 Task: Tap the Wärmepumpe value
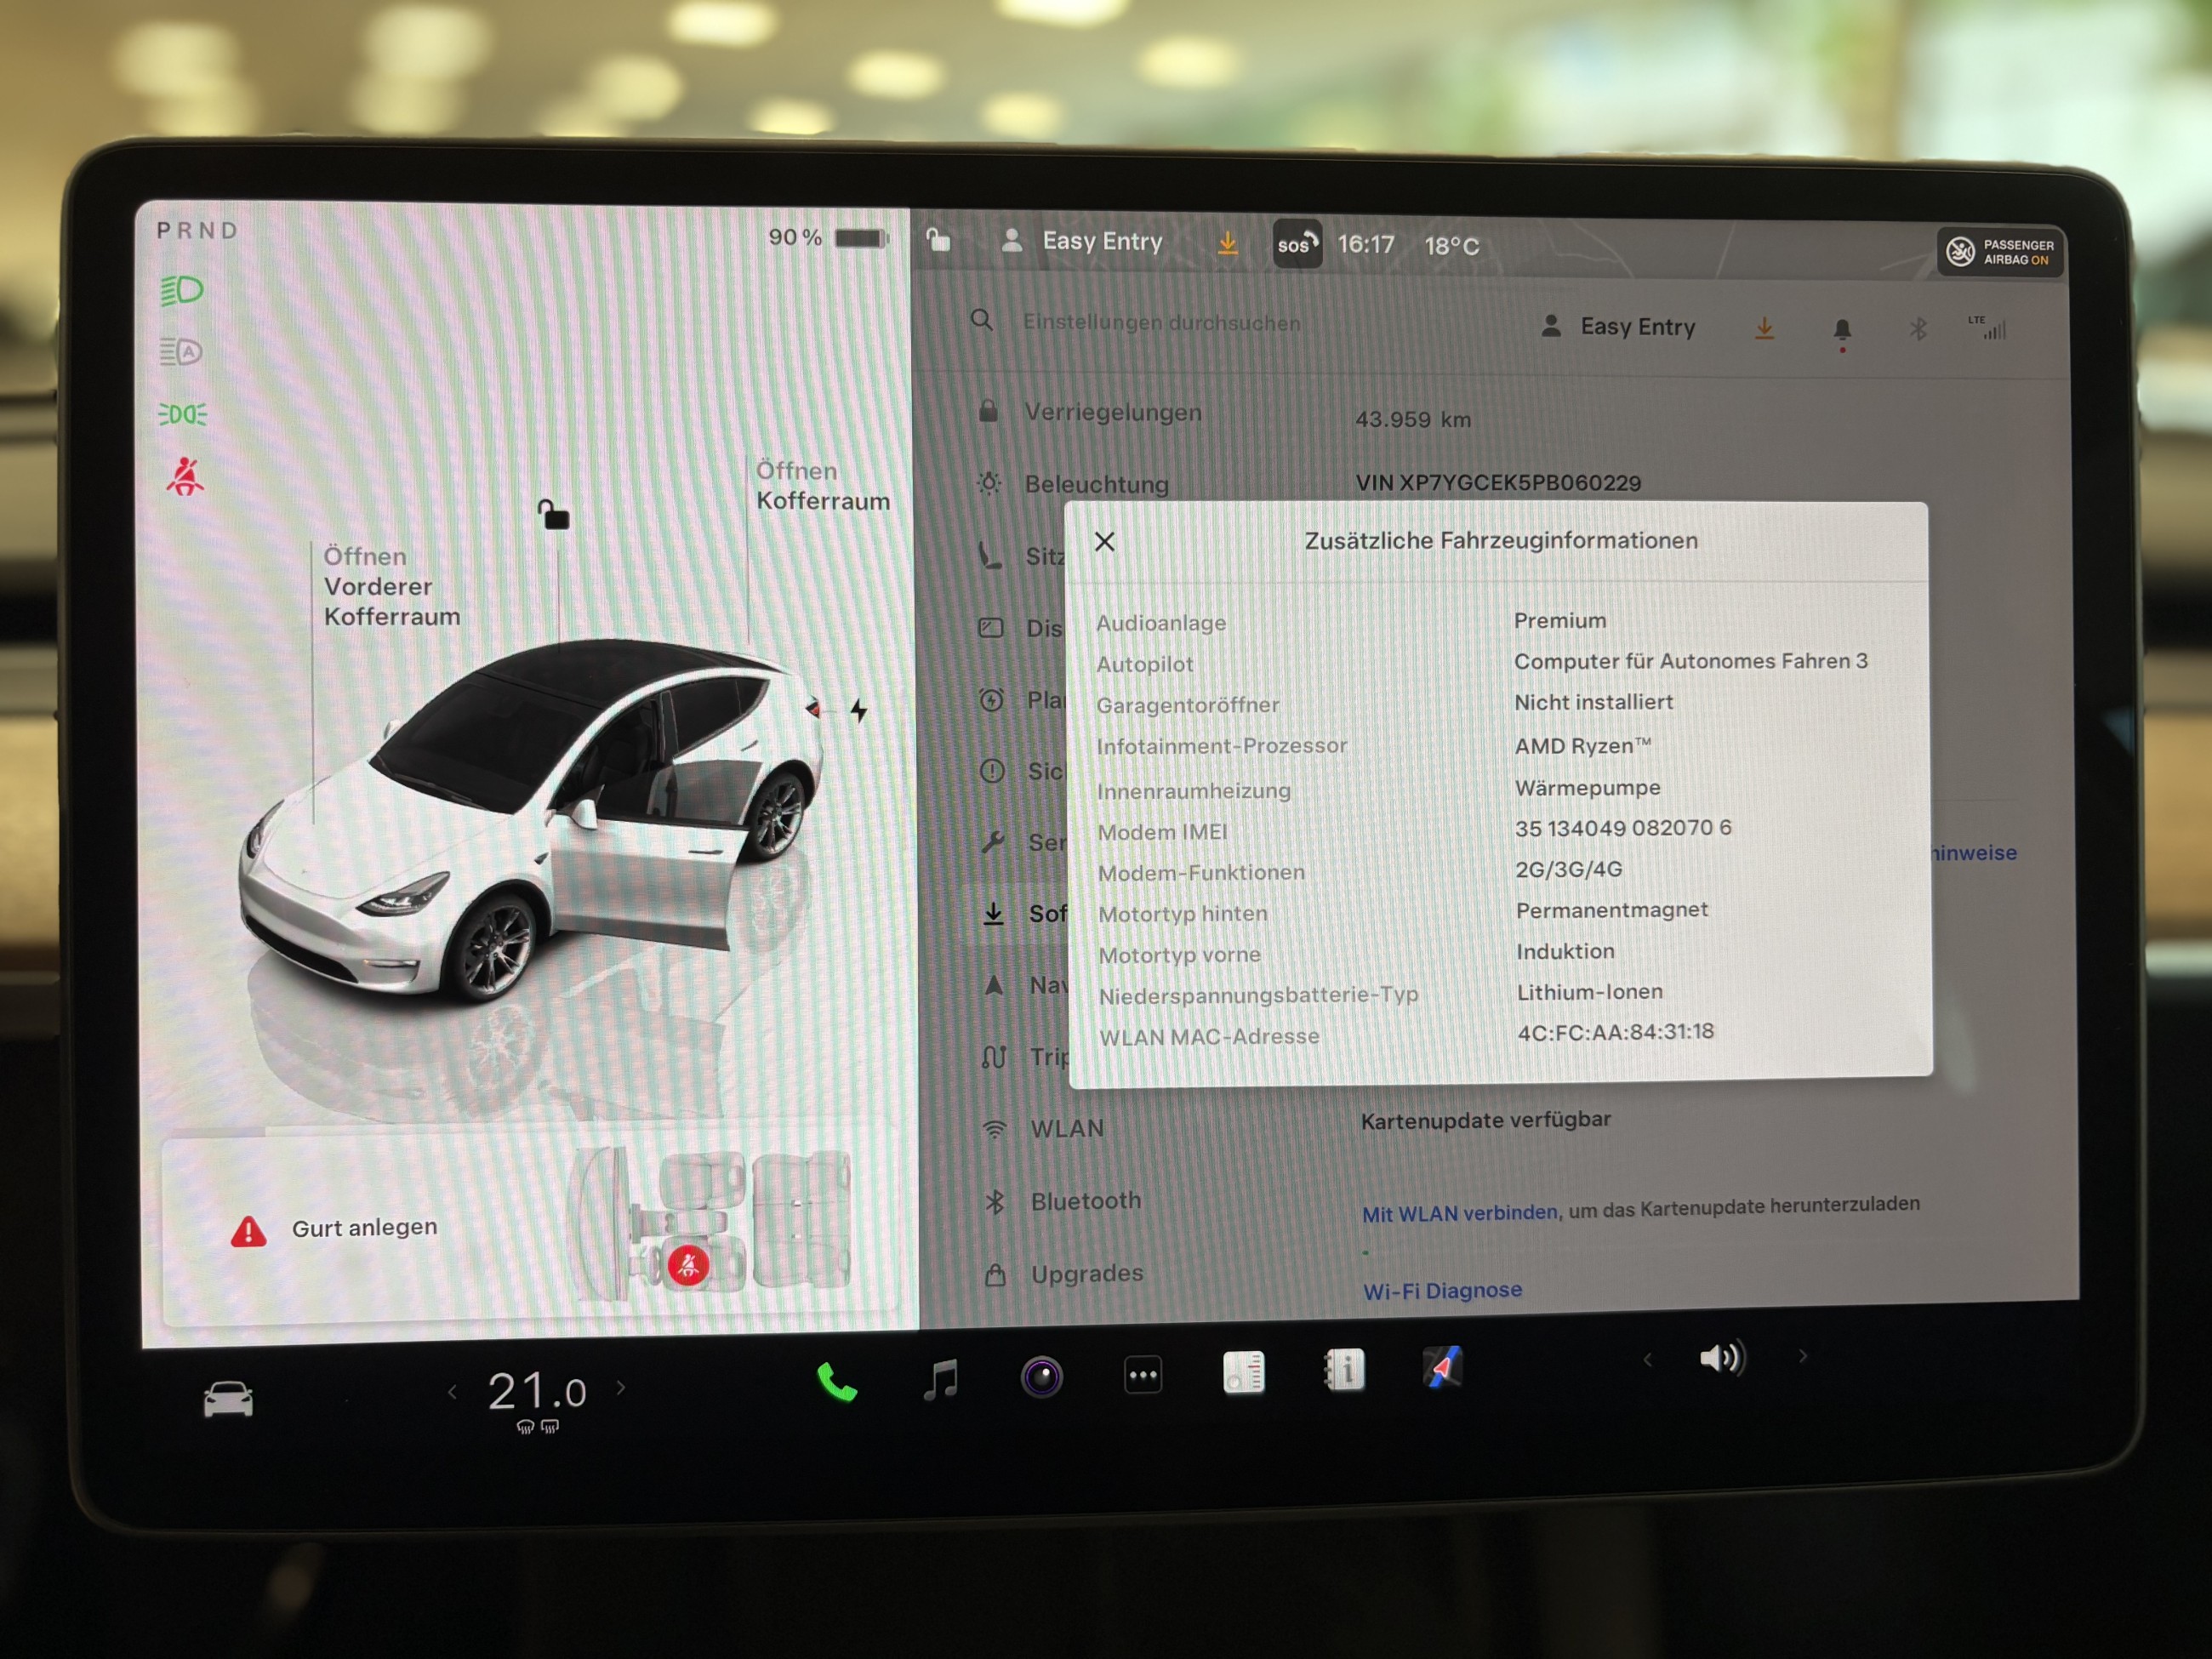(1587, 788)
